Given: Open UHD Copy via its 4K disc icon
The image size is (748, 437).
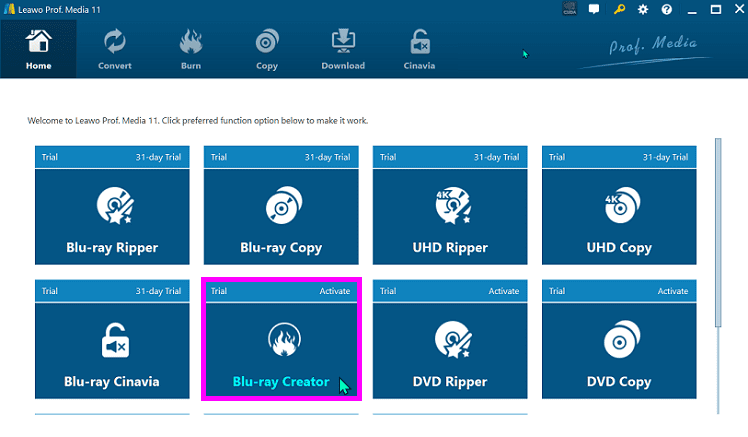Looking at the screenshot, I should coord(622,205).
